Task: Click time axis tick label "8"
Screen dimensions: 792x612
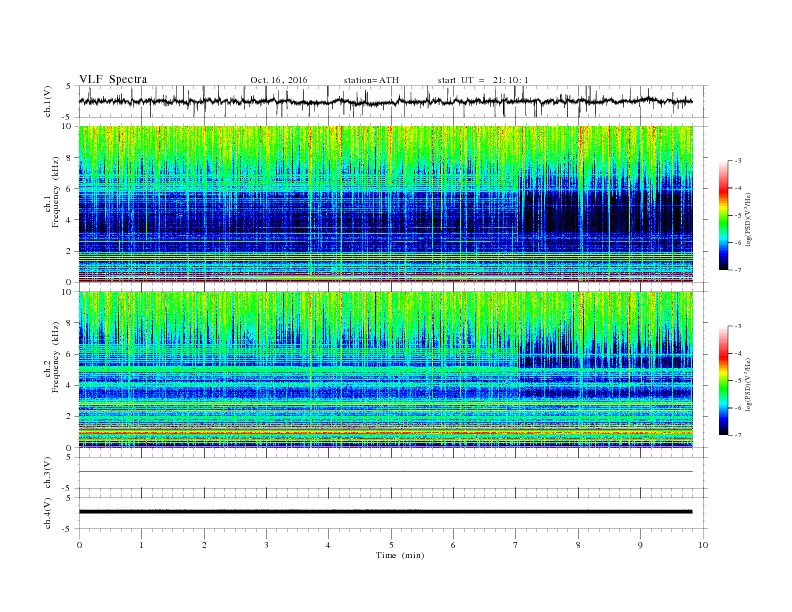Action: point(578,545)
